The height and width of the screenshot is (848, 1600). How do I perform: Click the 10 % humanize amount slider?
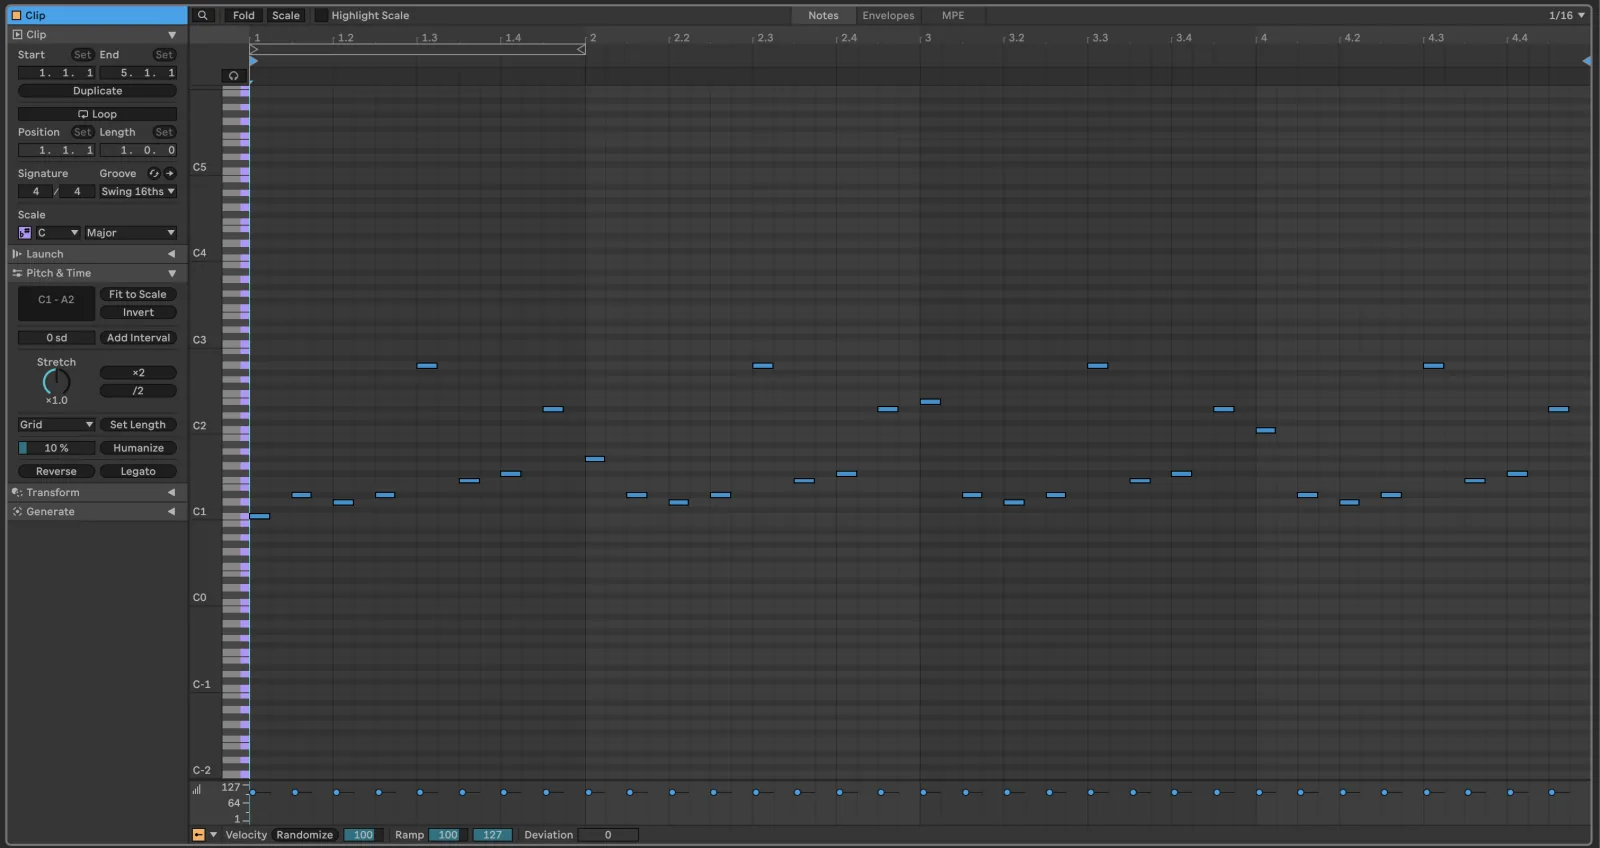[x=56, y=448]
